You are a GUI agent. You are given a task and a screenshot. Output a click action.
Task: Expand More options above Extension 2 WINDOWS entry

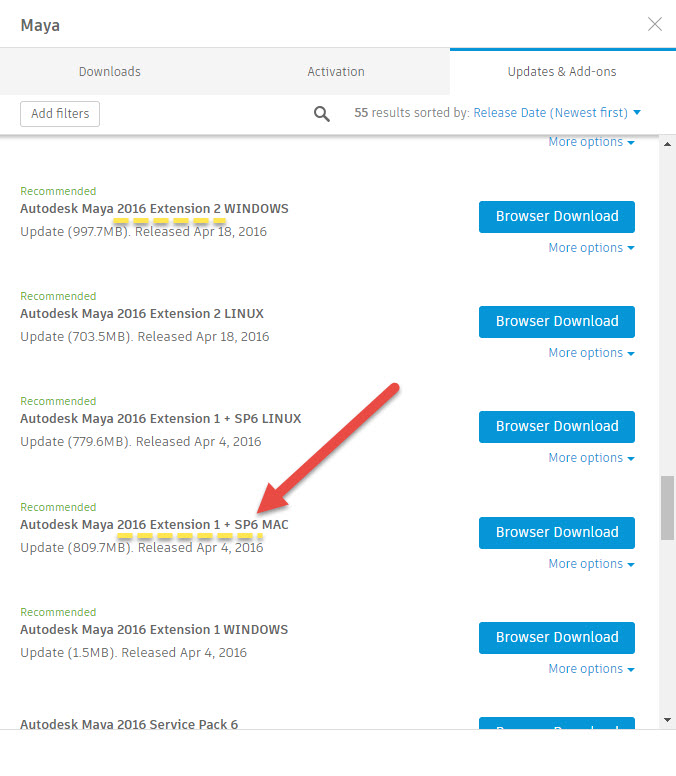tap(591, 142)
